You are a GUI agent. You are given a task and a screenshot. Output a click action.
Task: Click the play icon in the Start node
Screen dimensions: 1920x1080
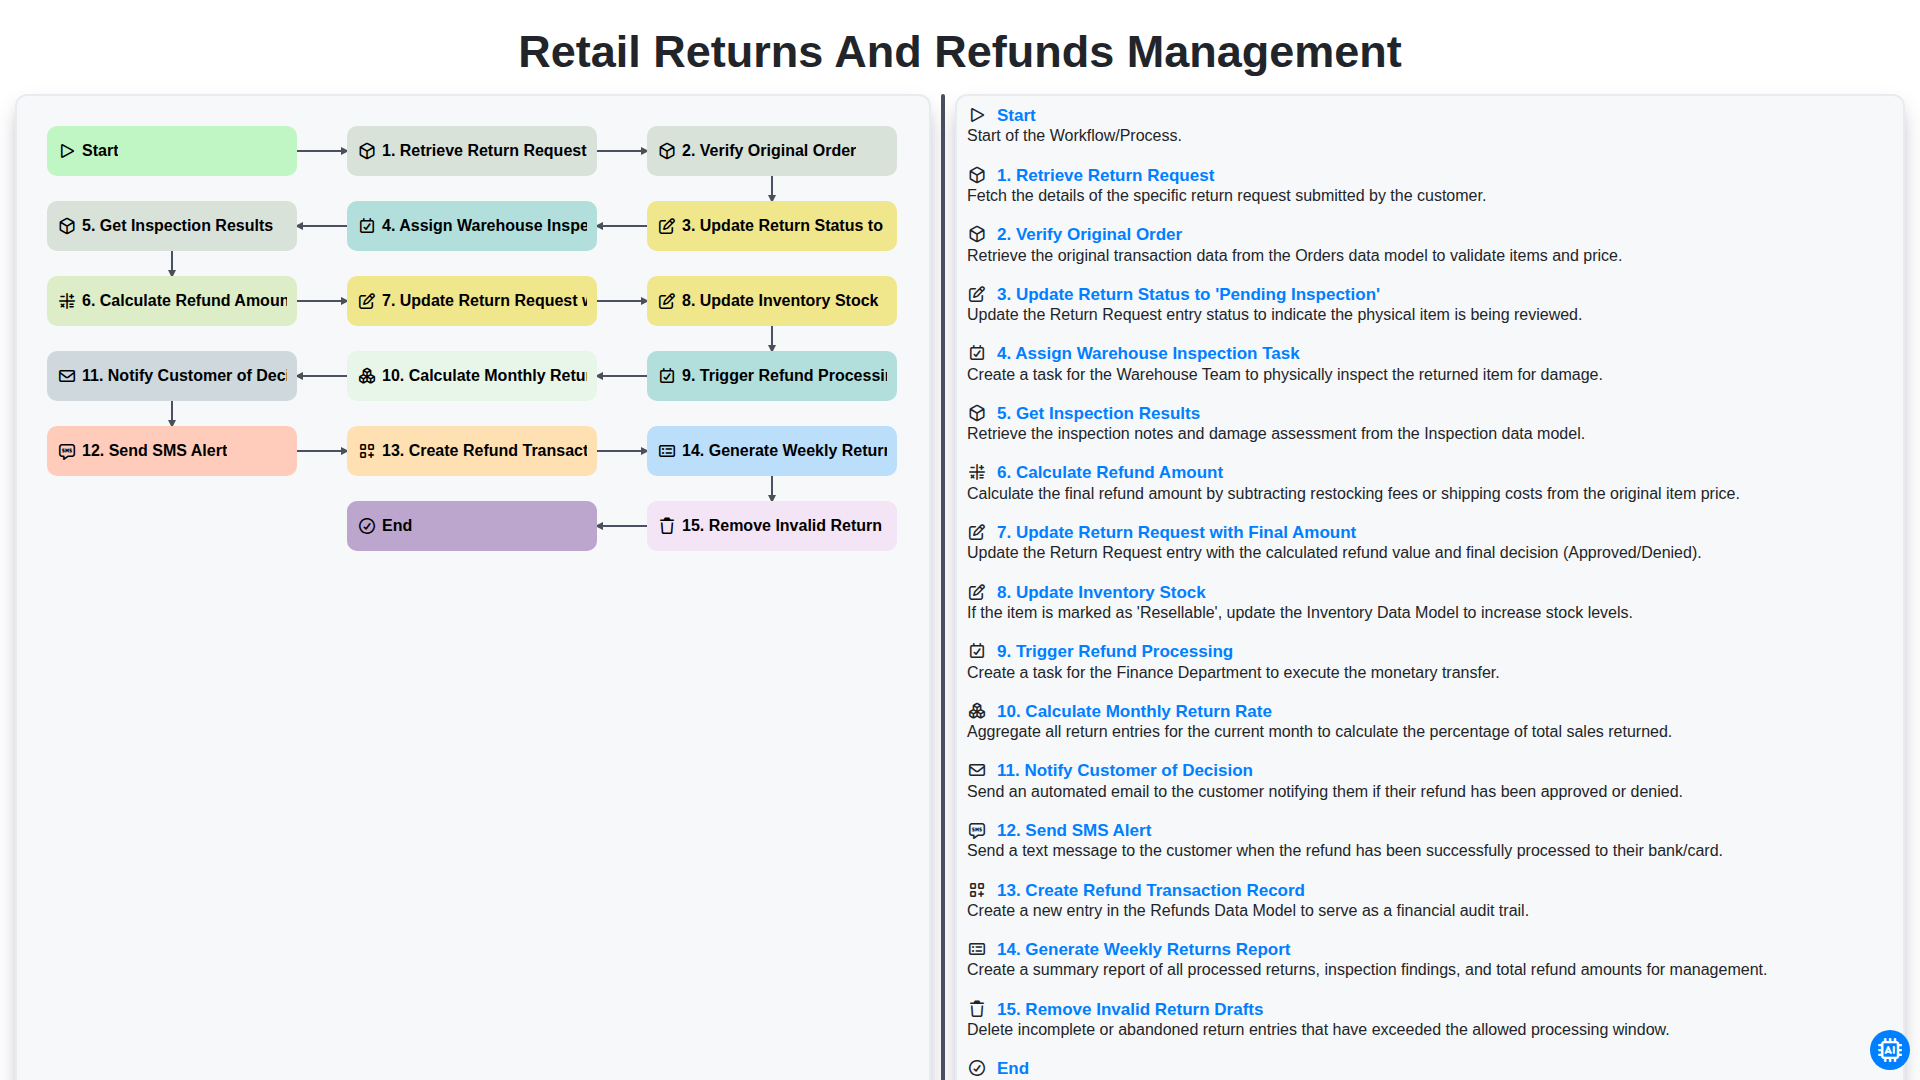tap(67, 151)
